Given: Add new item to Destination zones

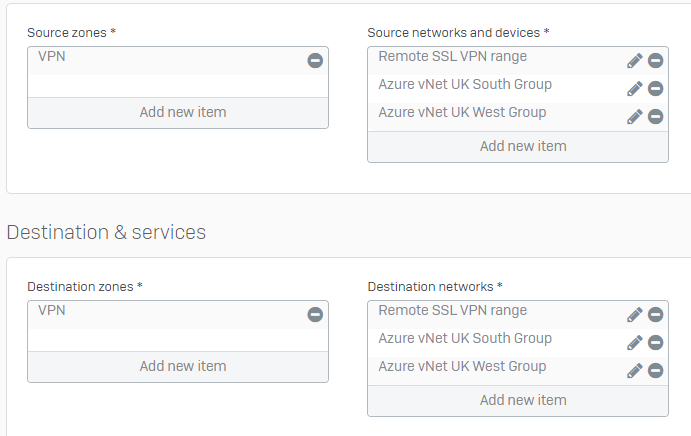Looking at the screenshot, I should (178, 367).
